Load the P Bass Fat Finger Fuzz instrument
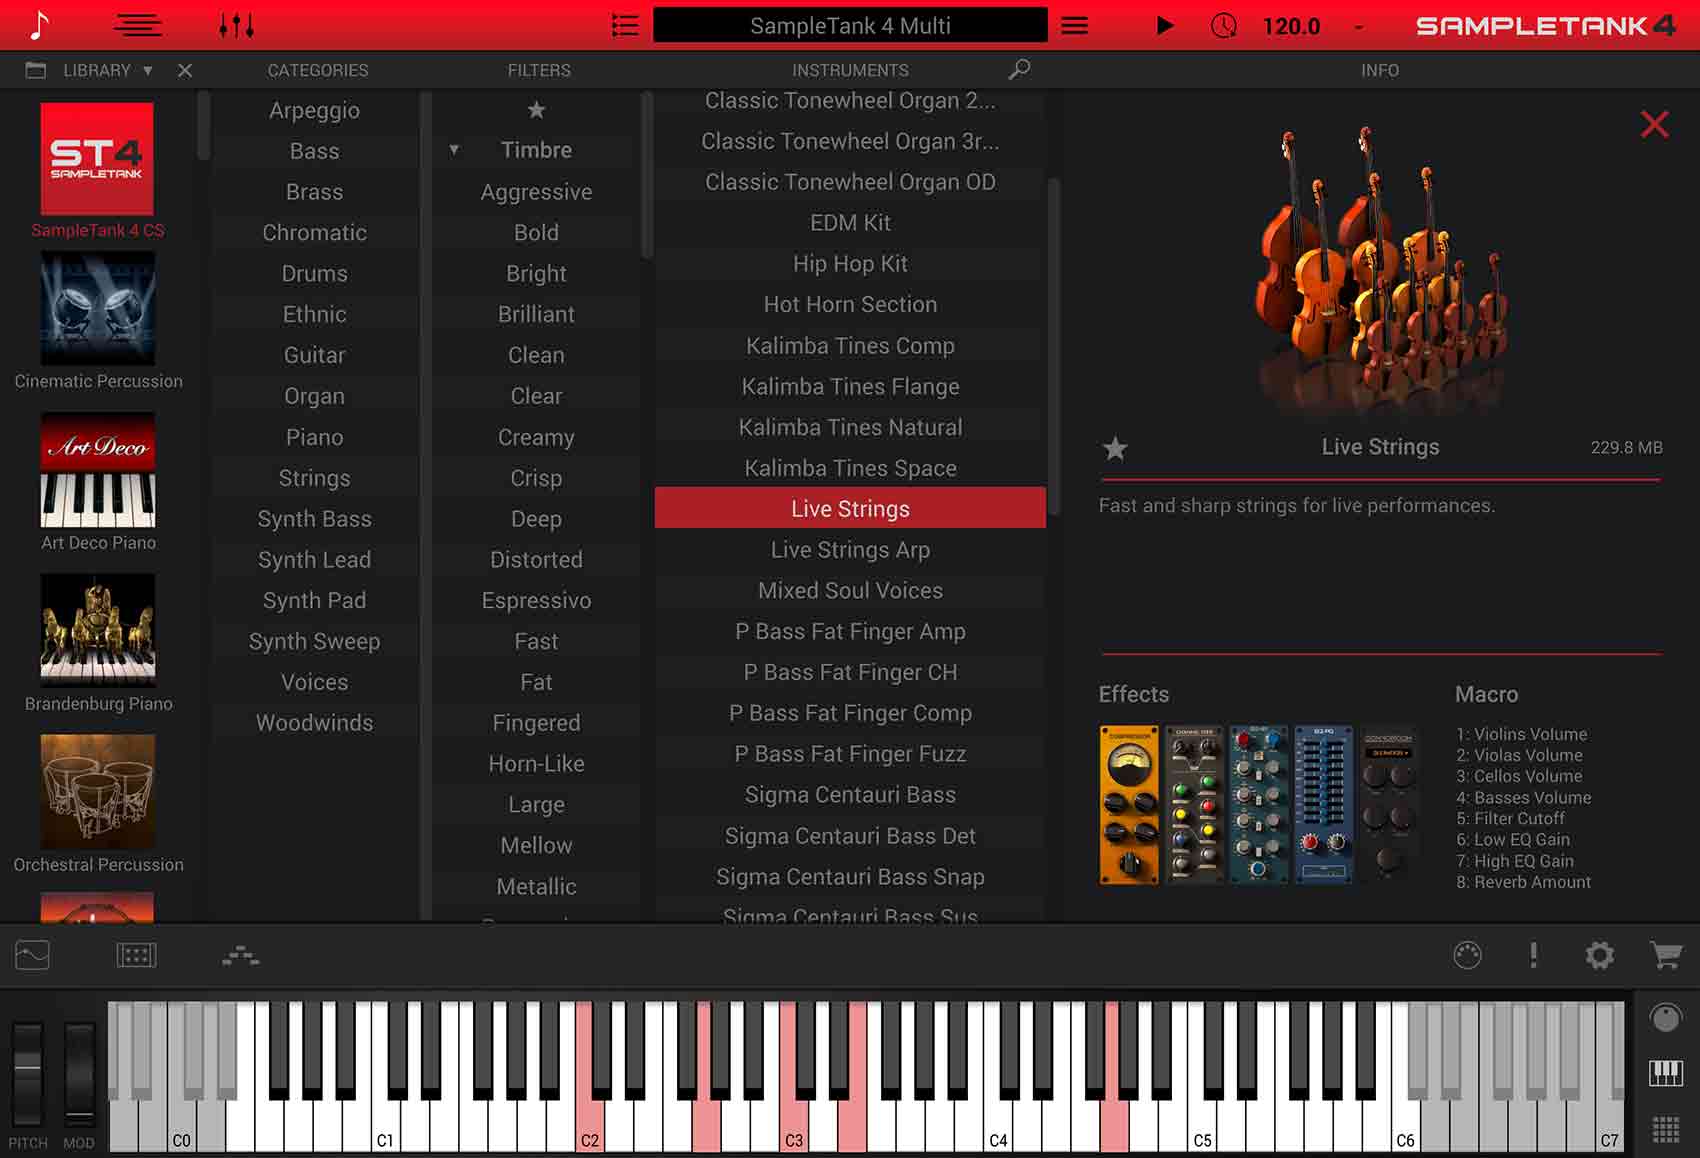The width and height of the screenshot is (1700, 1158). 850,754
